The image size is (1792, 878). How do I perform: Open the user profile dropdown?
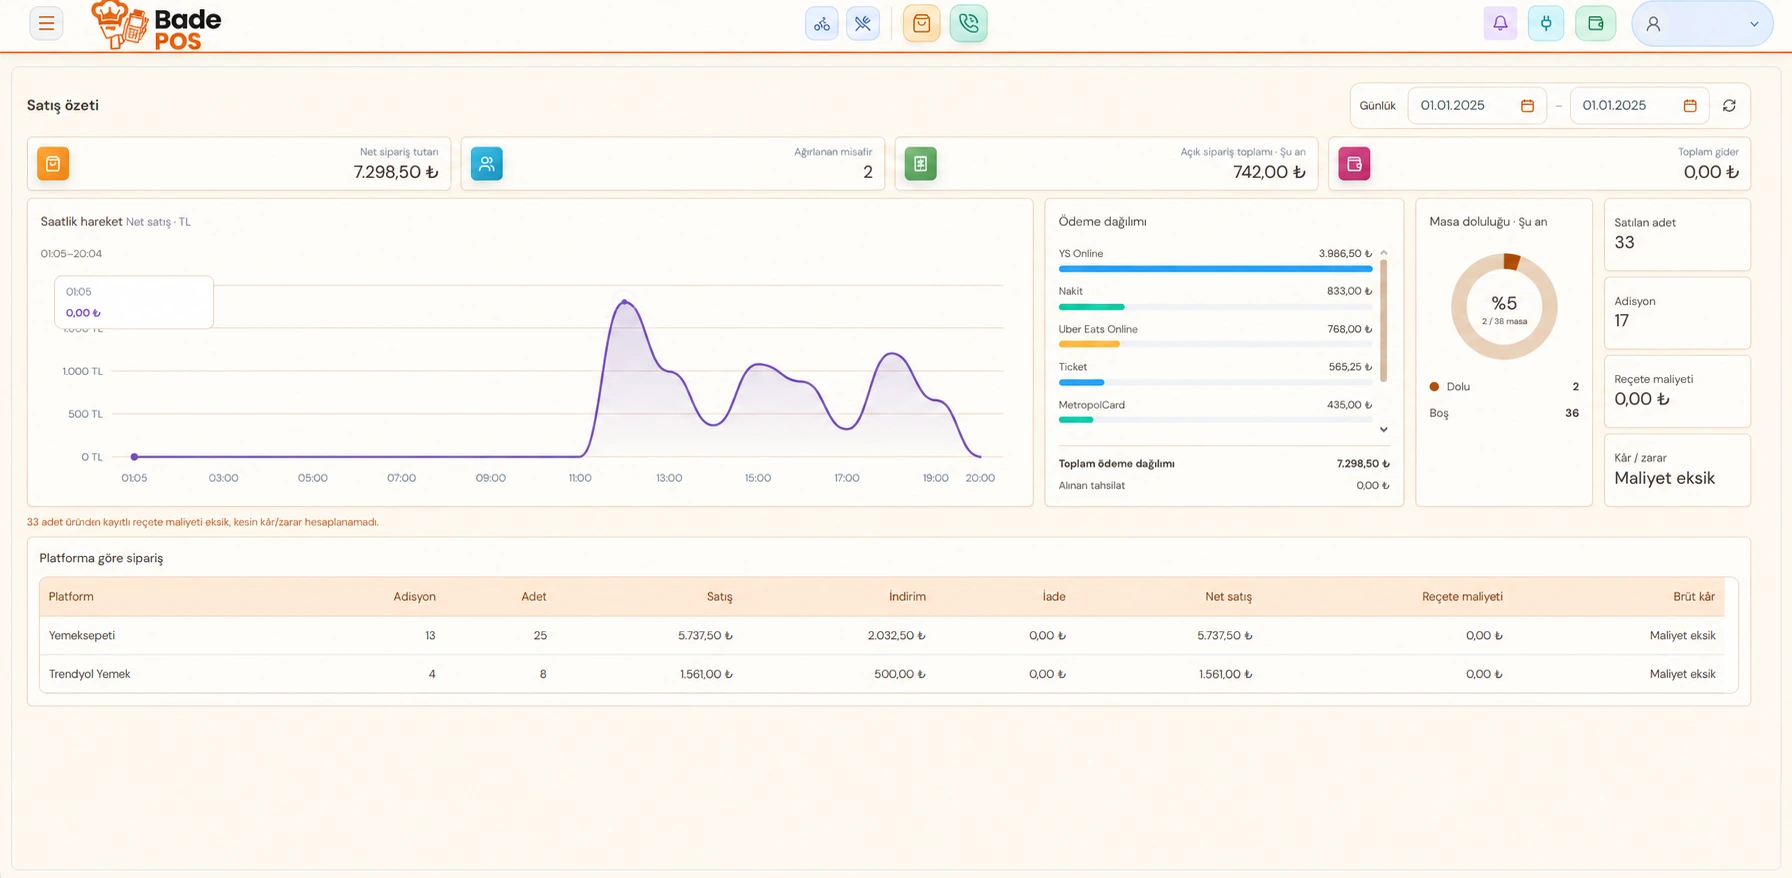[1703, 24]
